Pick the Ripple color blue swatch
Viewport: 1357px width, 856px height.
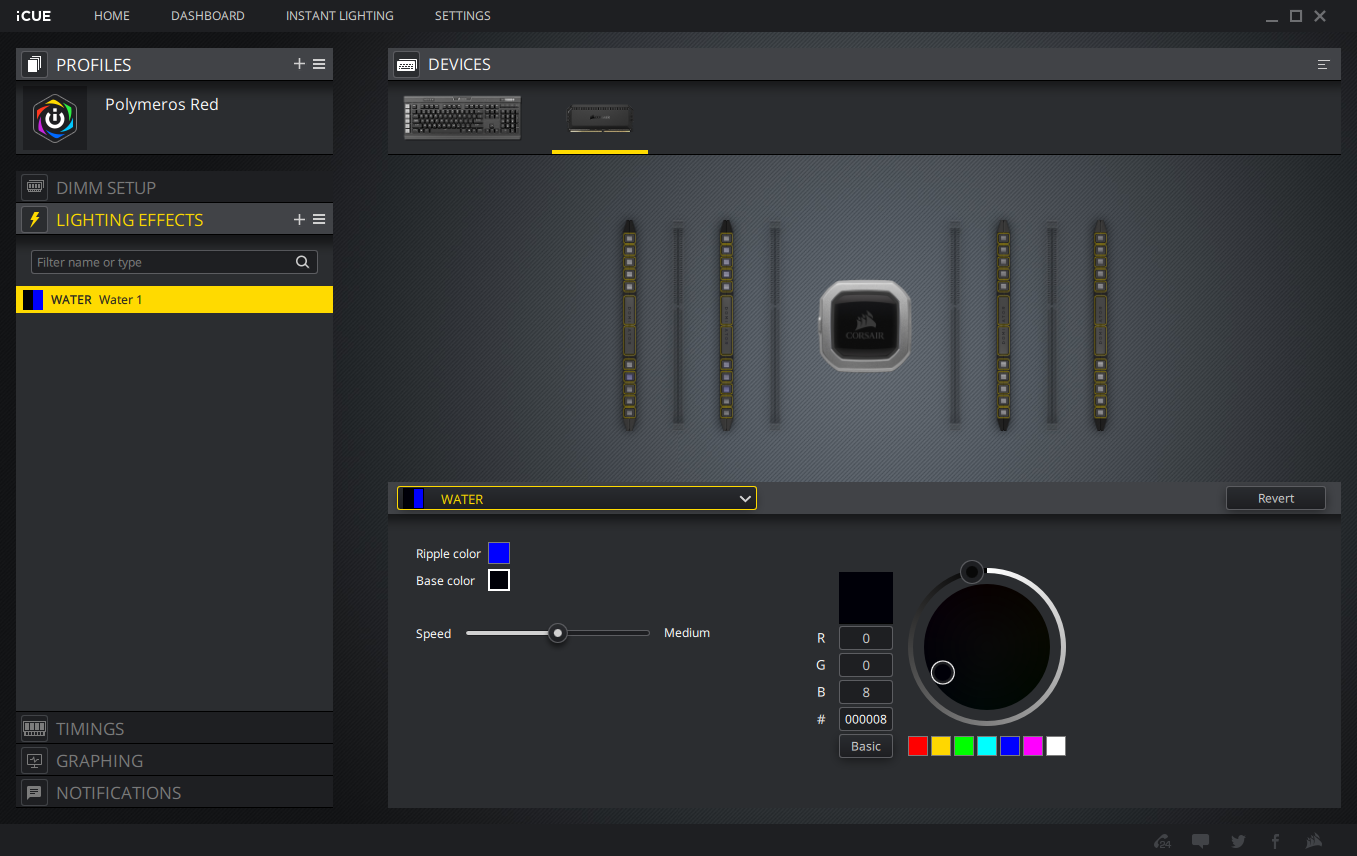point(499,553)
